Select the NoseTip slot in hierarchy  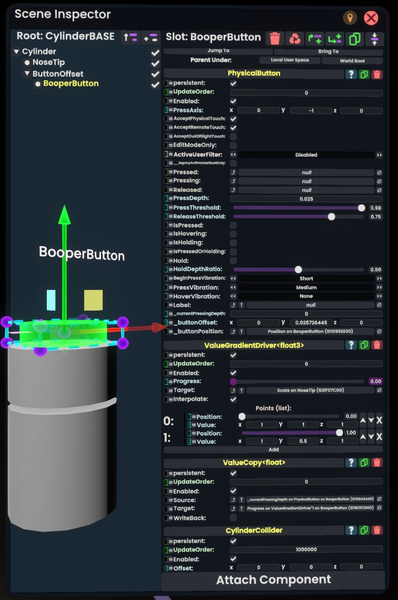pyautogui.click(x=48, y=62)
